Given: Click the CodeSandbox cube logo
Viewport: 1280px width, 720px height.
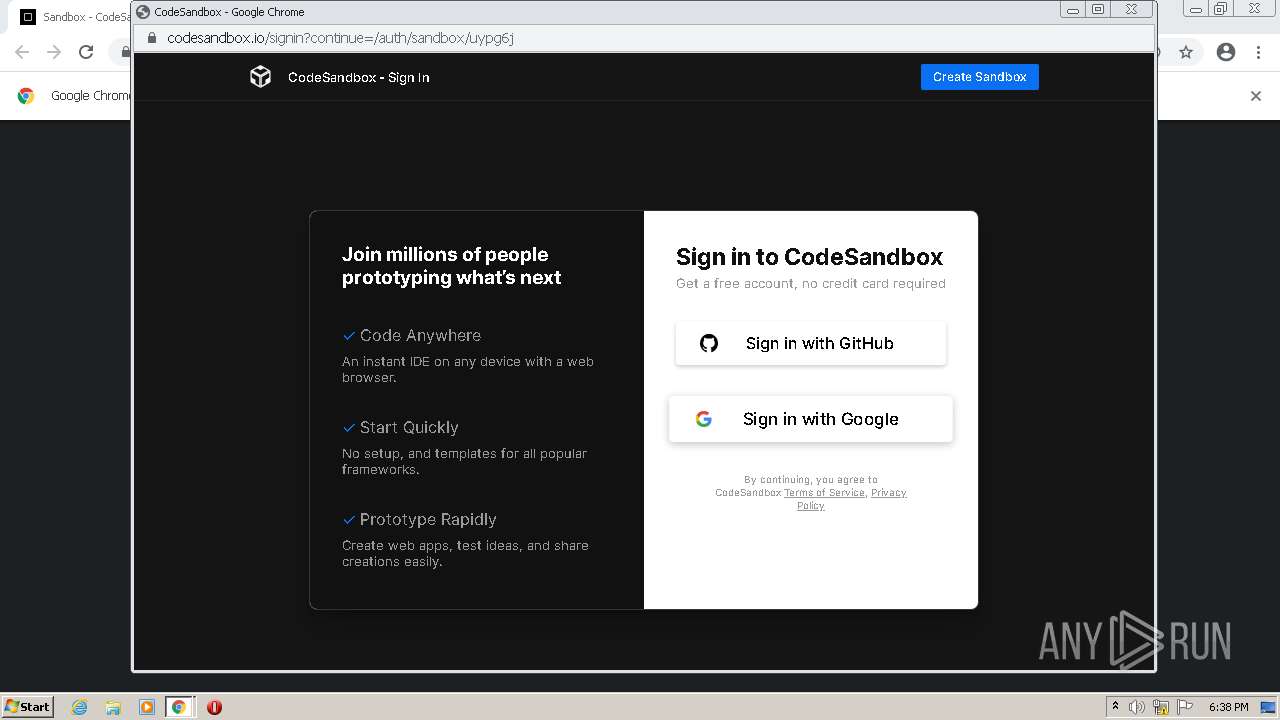Looking at the screenshot, I should click(260, 77).
